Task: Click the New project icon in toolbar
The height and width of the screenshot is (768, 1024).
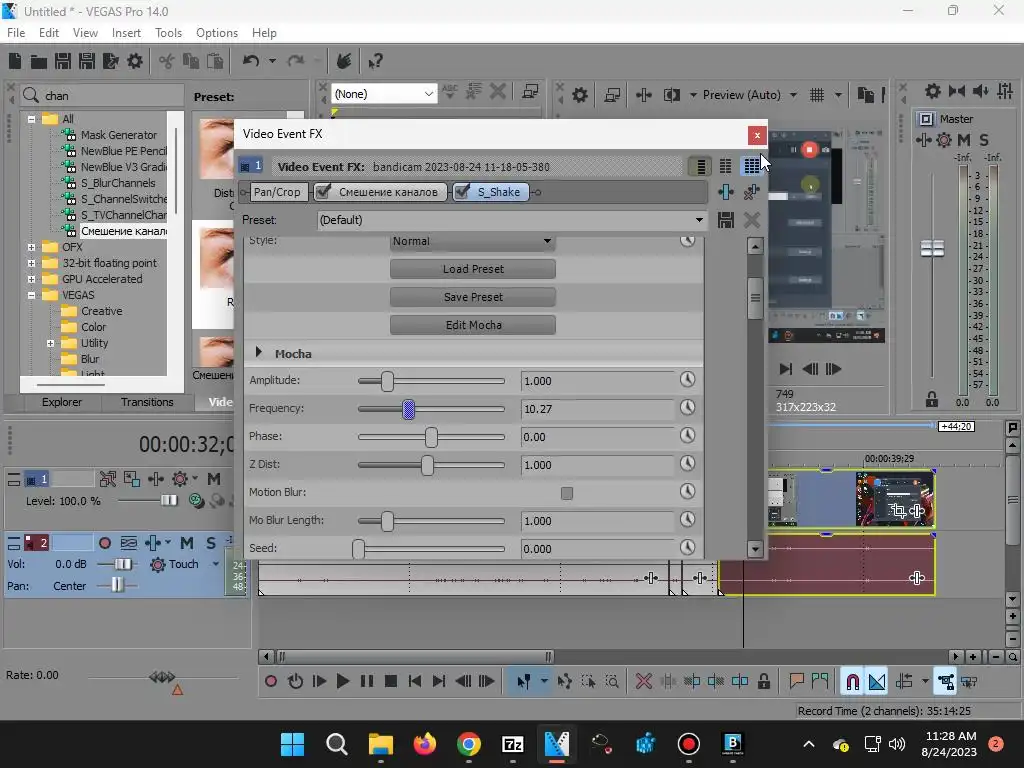Action: click(x=15, y=61)
